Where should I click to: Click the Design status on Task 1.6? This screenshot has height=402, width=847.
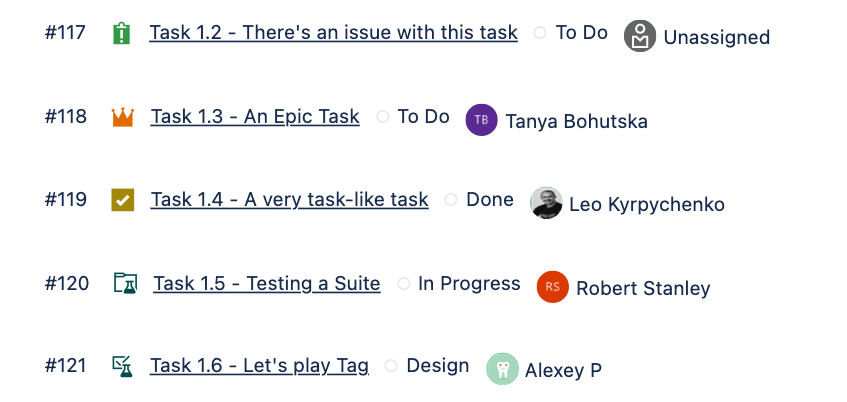(x=437, y=366)
